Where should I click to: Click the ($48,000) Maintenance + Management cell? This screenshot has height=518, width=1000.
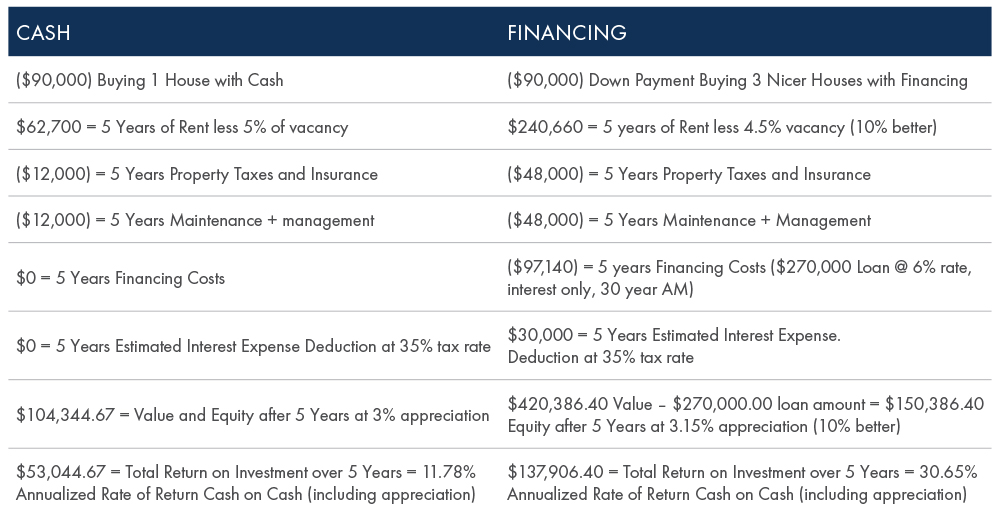point(746,219)
